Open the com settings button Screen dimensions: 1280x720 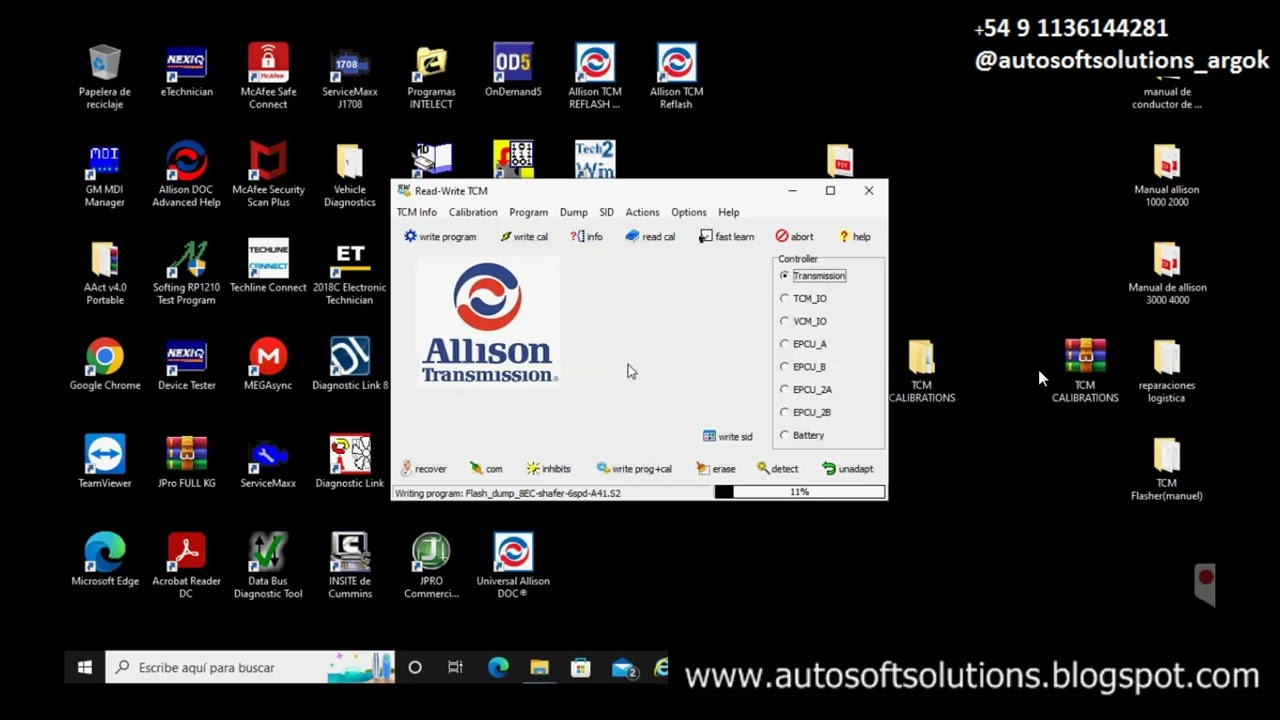[486, 468]
